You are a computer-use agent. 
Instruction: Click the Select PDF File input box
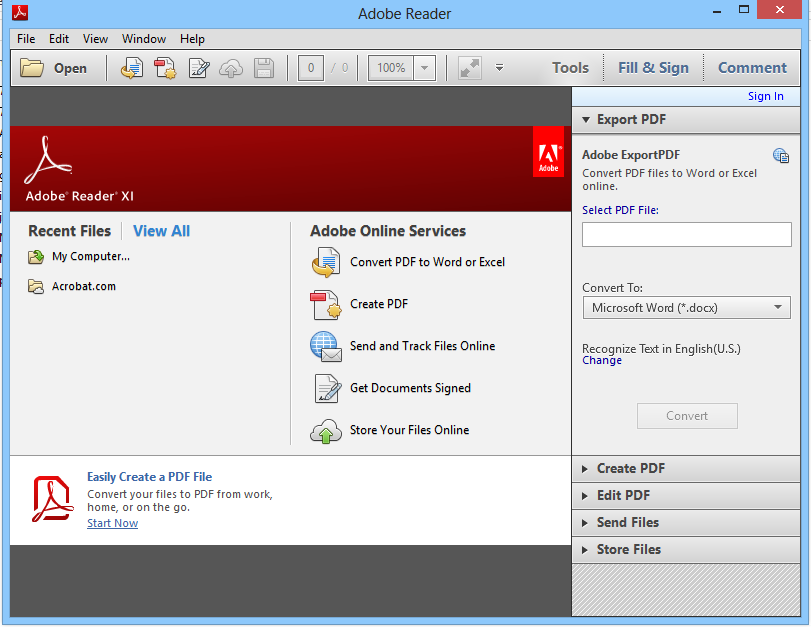point(686,235)
